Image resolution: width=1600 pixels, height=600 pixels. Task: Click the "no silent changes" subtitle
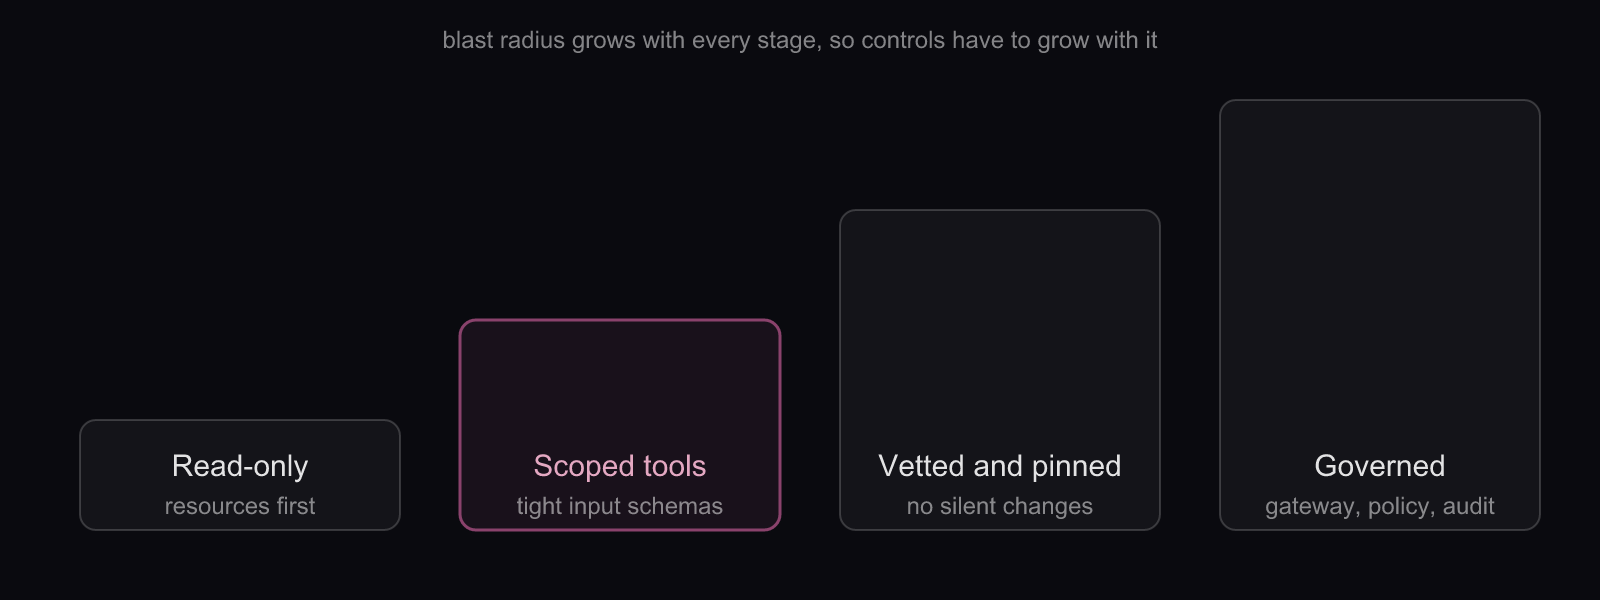pyautogui.click(x=1000, y=506)
